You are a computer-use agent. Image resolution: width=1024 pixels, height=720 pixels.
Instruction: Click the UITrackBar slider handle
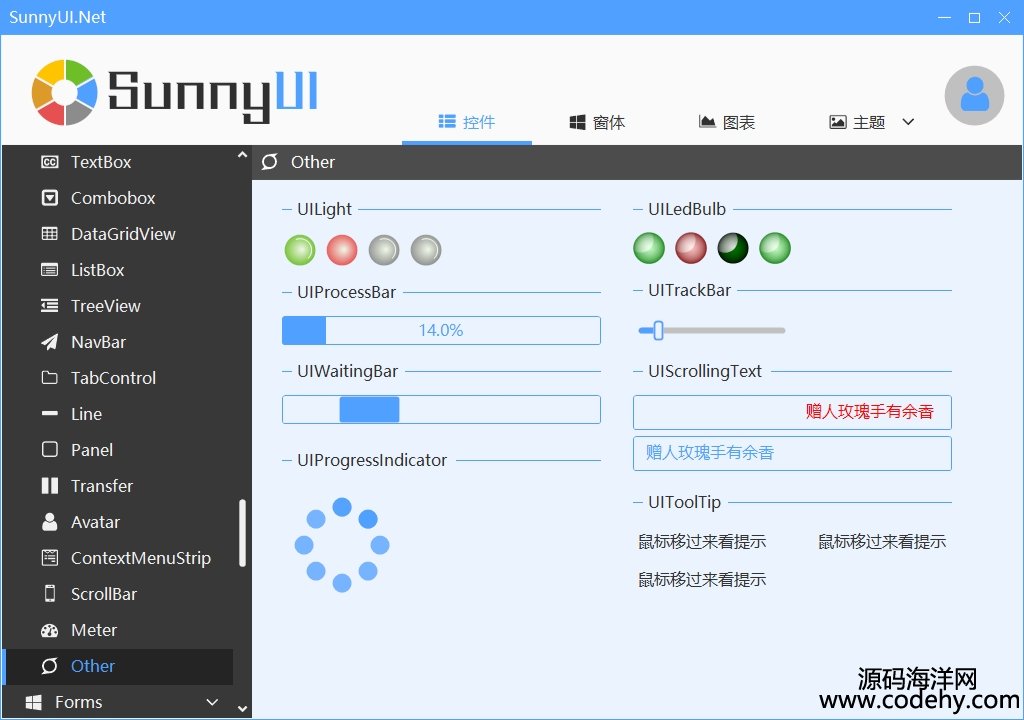pyautogui.click(x=658, y=330)
